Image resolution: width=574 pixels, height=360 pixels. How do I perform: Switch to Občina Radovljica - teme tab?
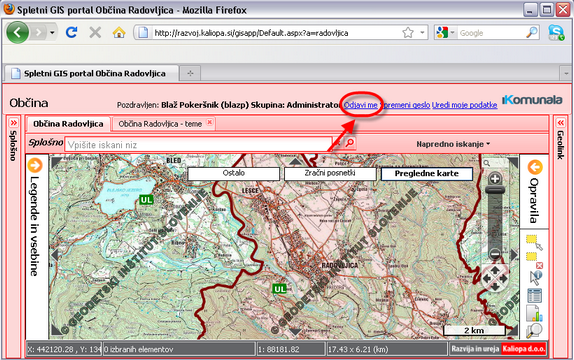coord(160,124)
